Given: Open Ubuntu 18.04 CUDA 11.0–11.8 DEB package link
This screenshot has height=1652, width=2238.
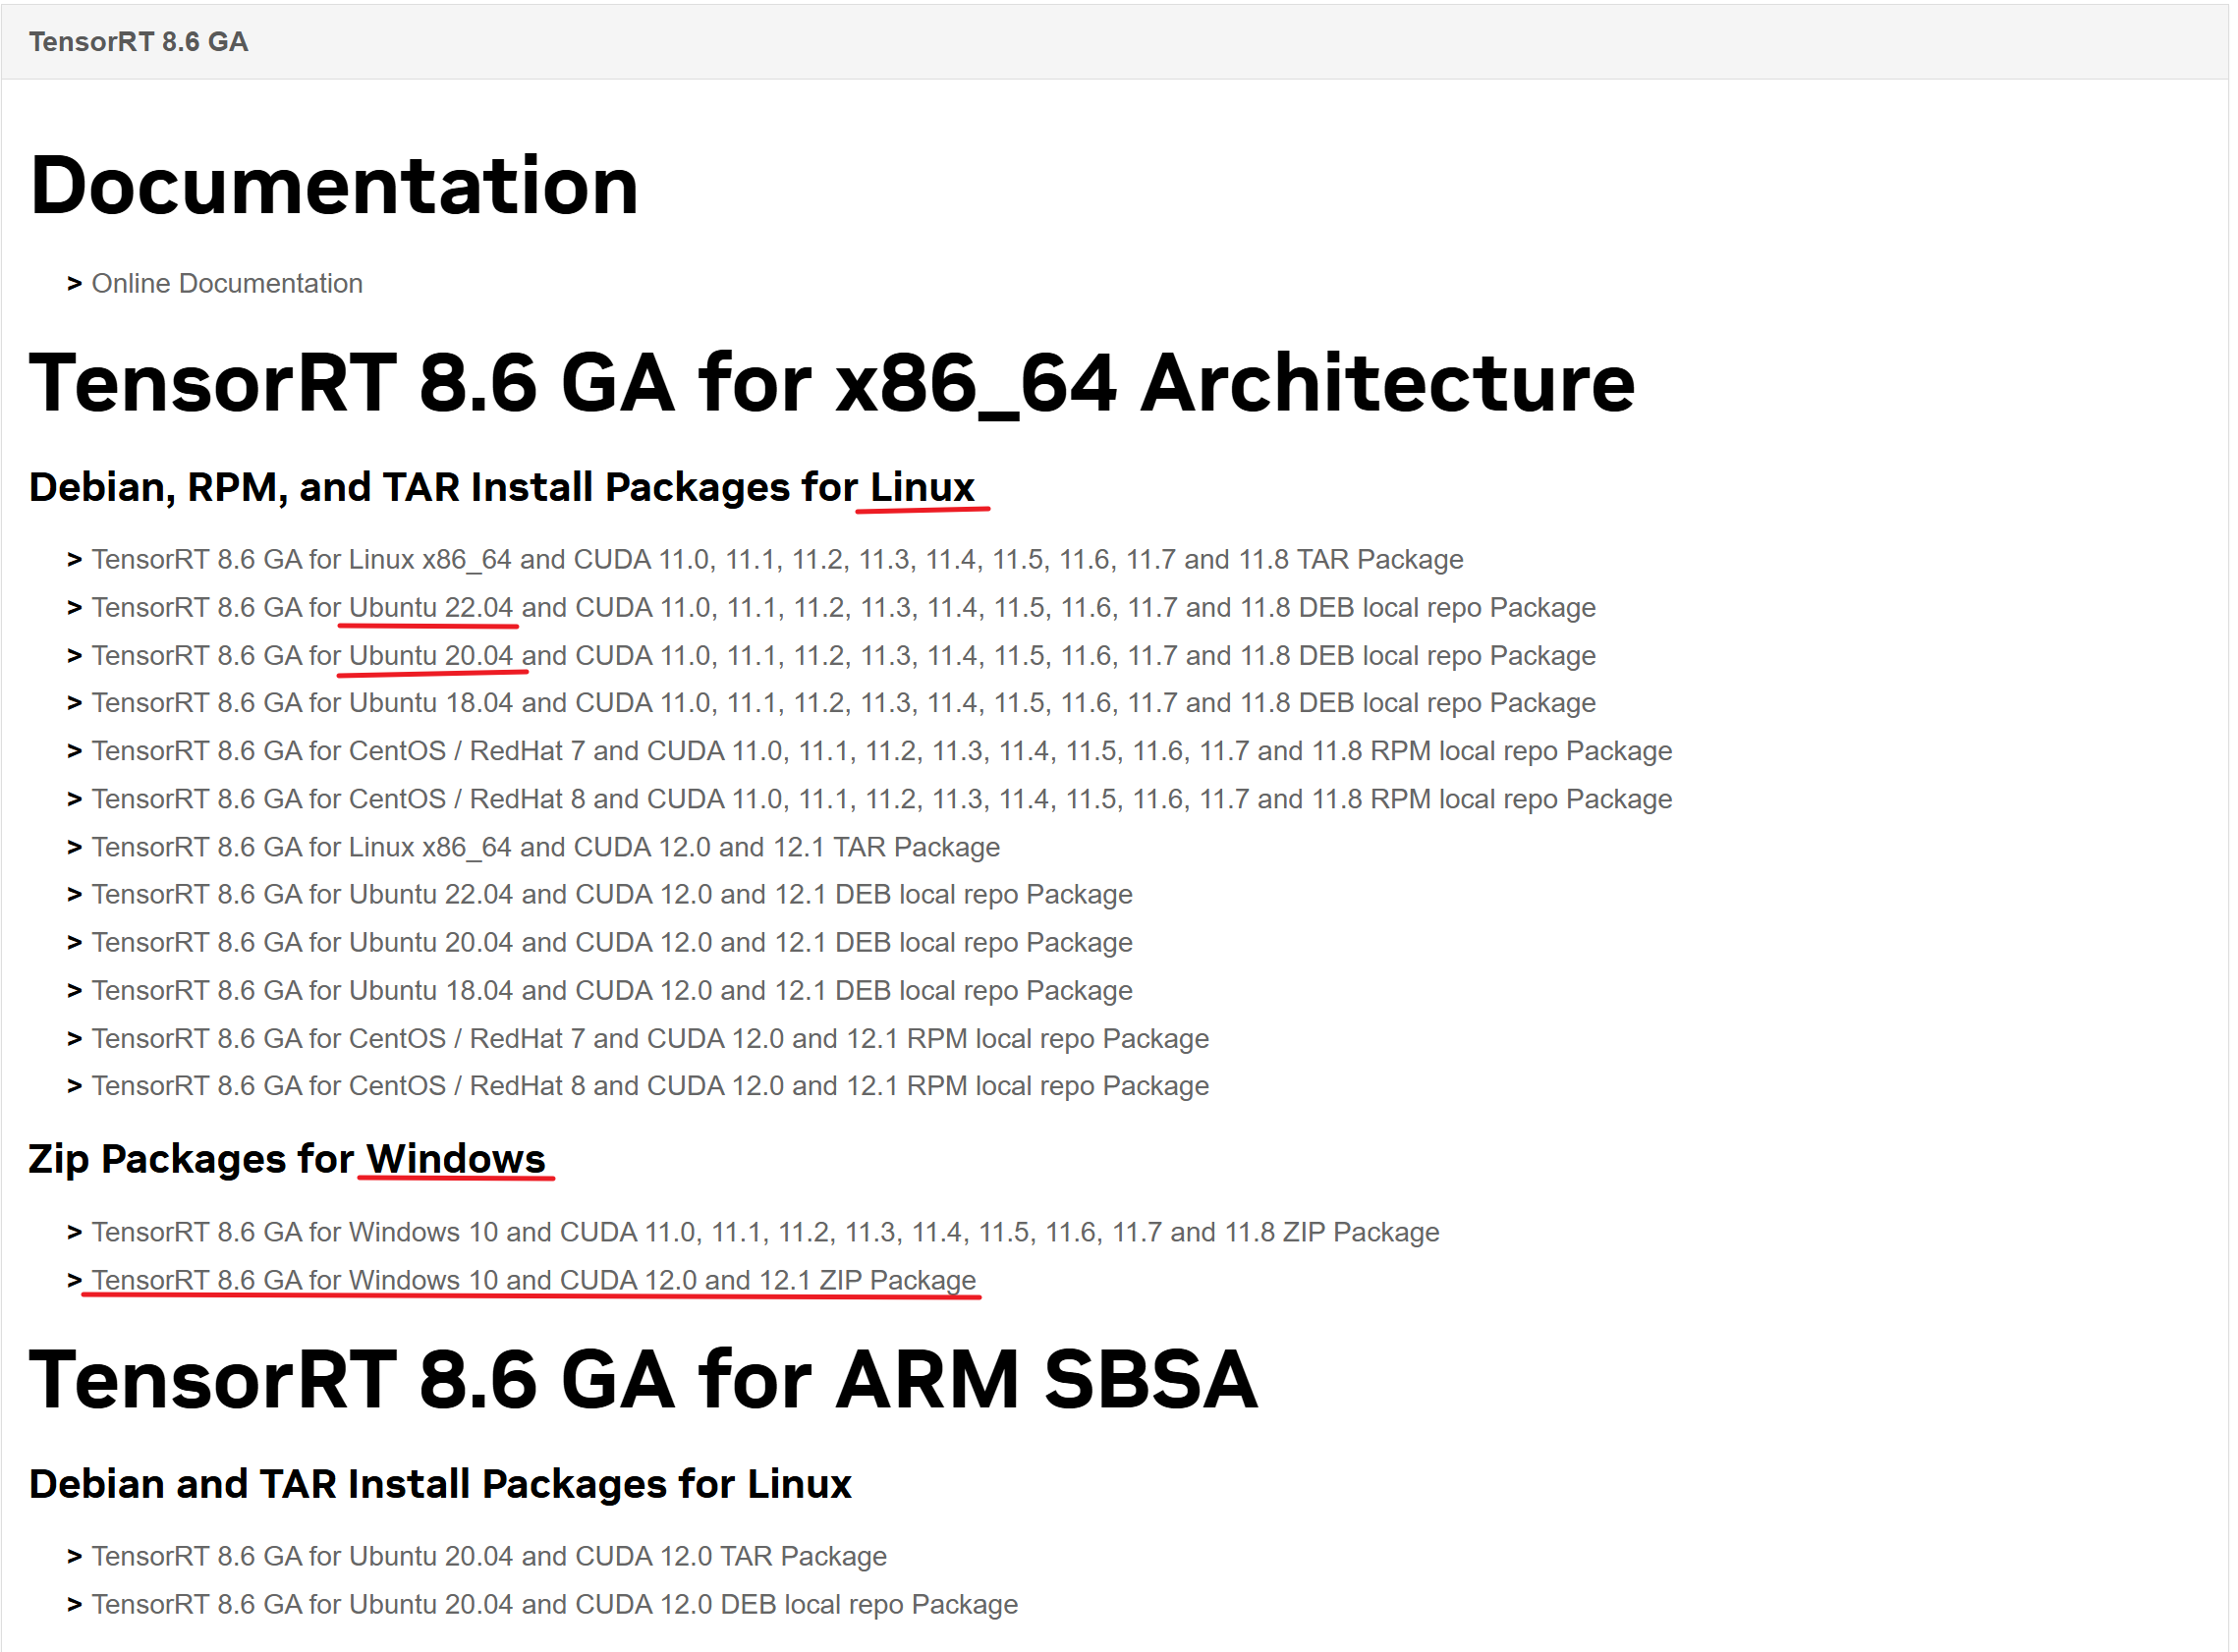Looking at the screenshot, I should (843, 703).
